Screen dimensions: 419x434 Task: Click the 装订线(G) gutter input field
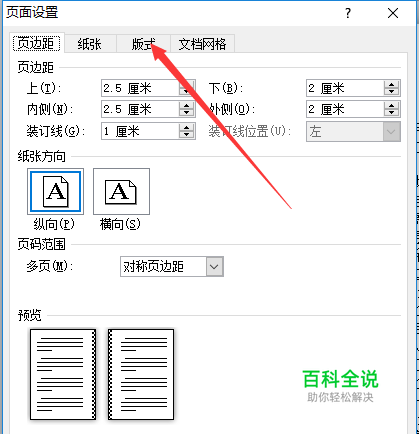click(140, 131)
